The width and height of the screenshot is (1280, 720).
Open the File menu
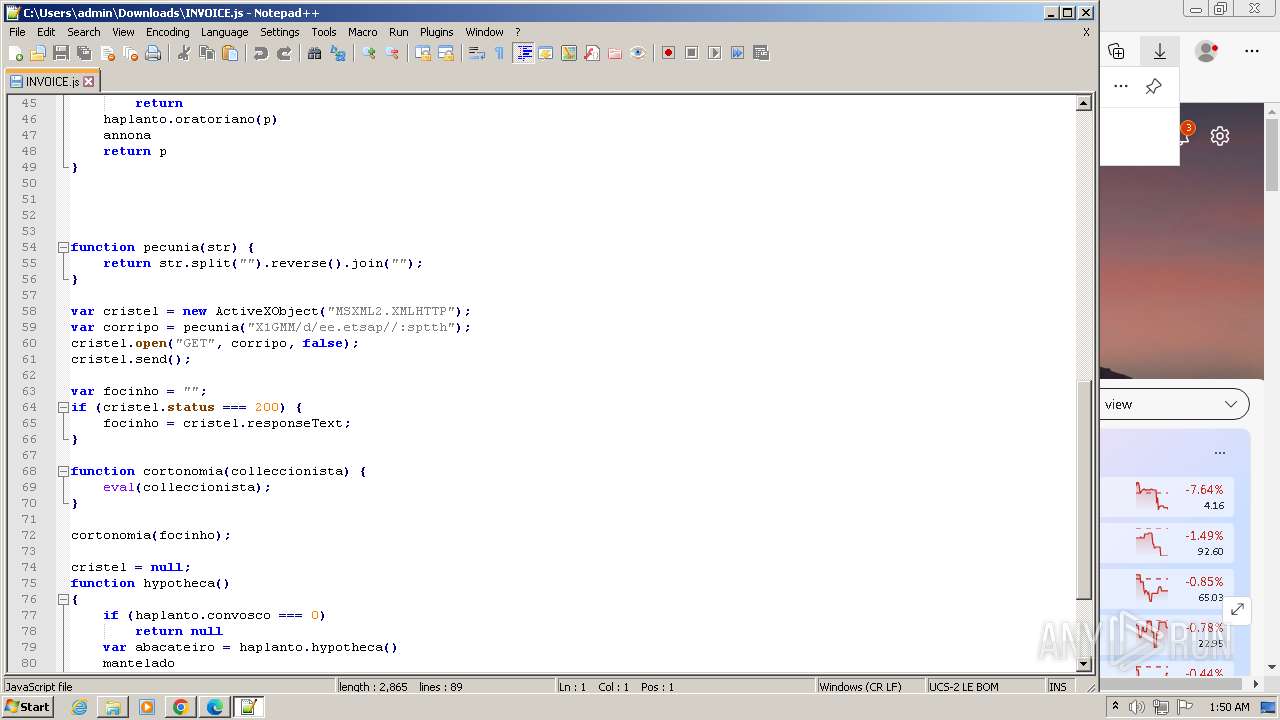click(17, 32)
